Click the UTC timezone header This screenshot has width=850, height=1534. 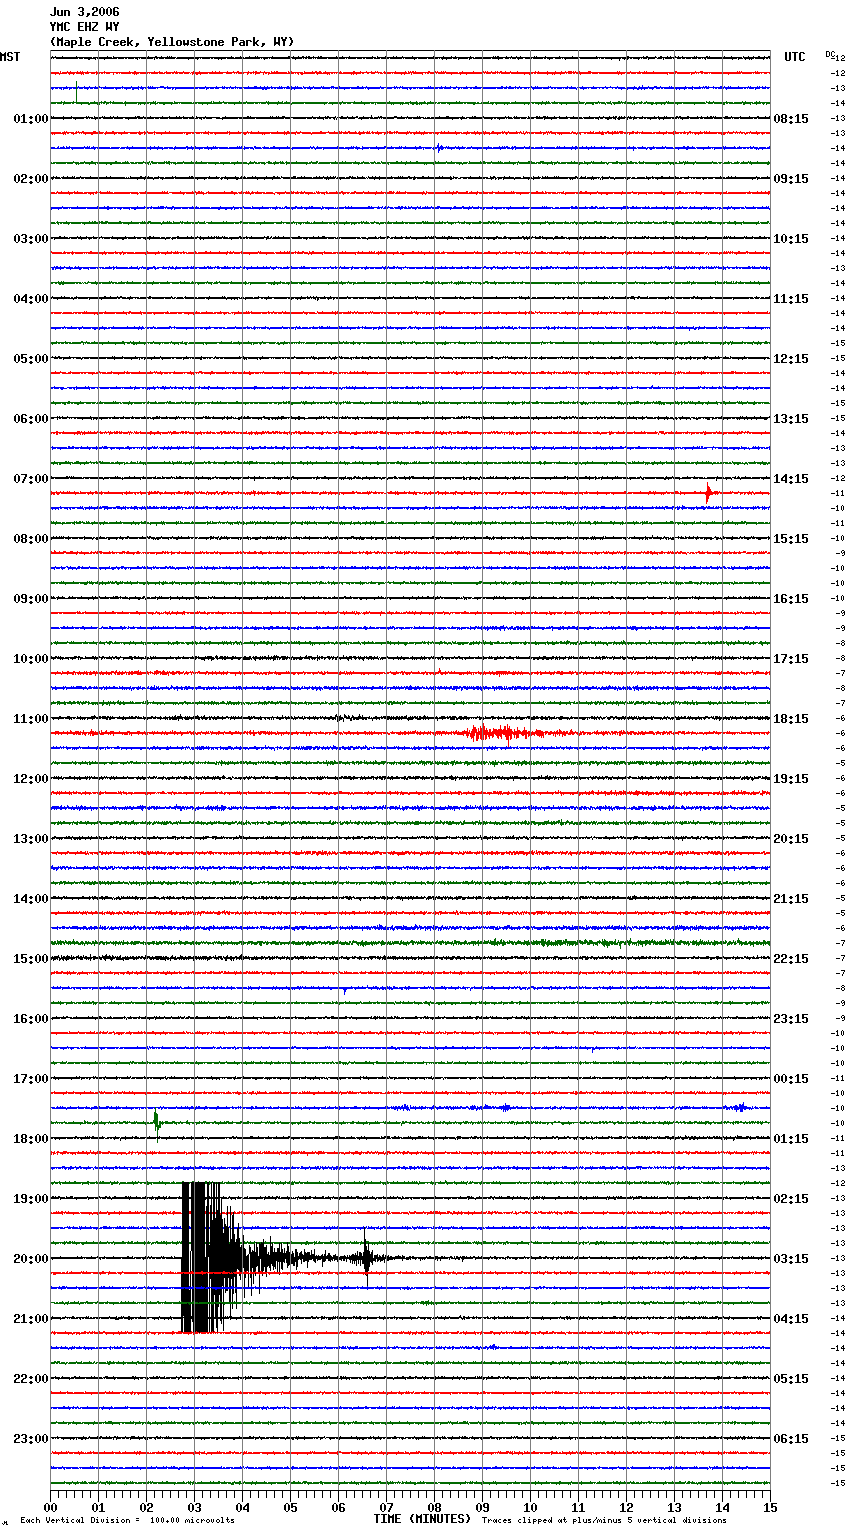795,57
